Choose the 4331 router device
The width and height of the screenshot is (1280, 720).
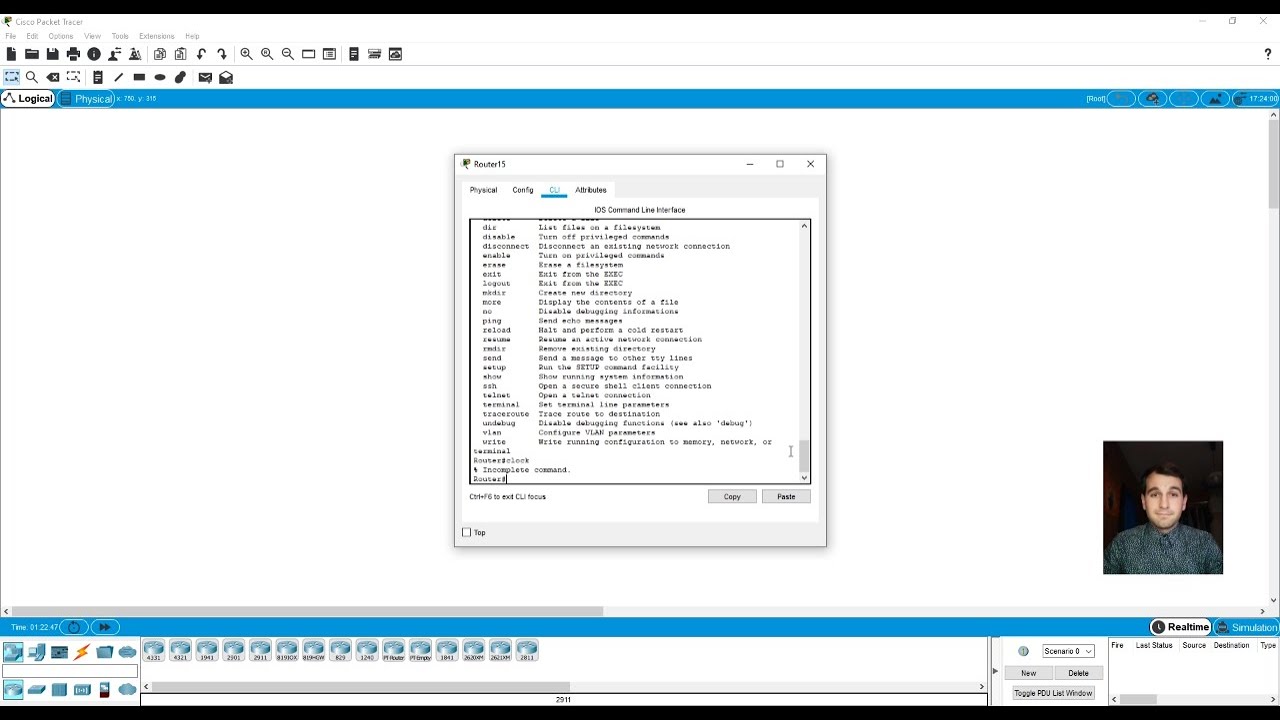(154, 651)
